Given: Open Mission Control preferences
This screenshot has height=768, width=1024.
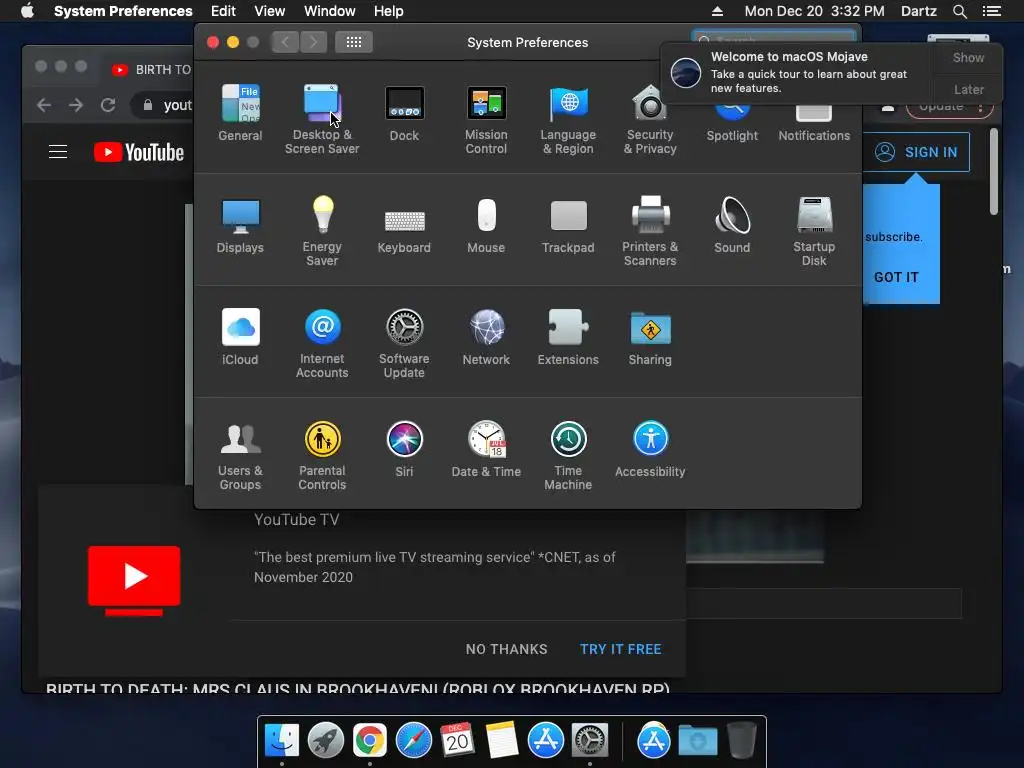Looking at the screenshot, I should pos(487,119).
